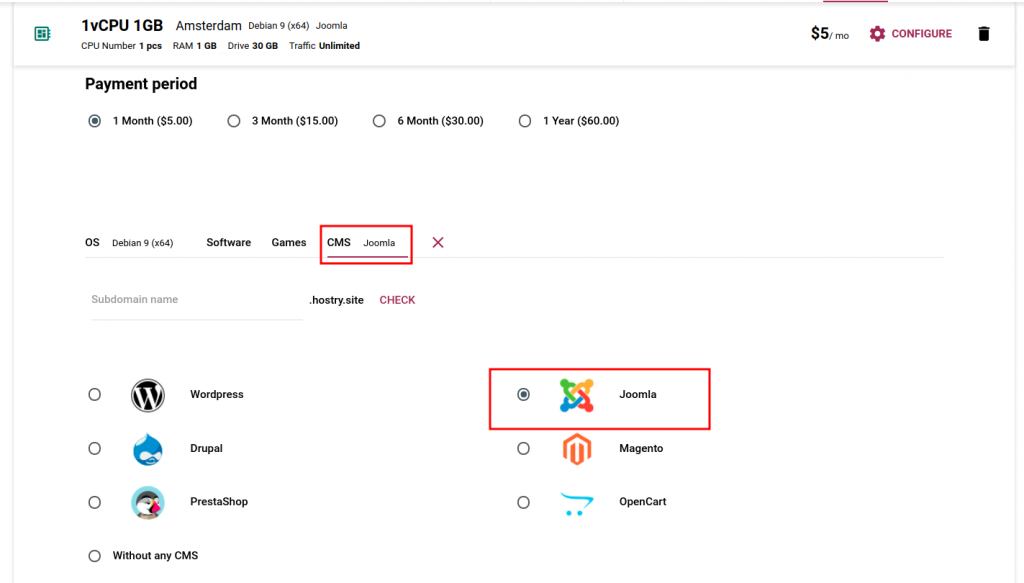Screen dimensions: 1024x583
Task: Click the Wordpress label text
Action: [x=217, y=394]
